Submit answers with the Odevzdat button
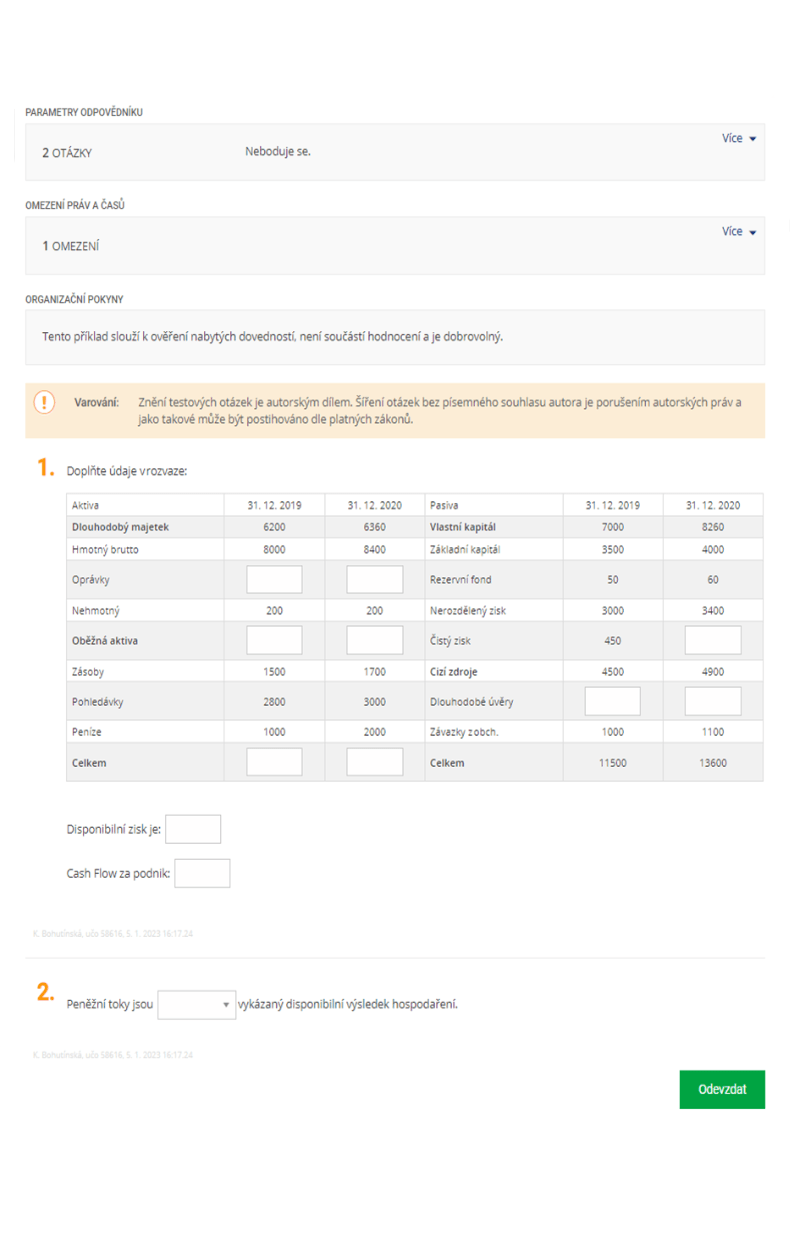This screenshot has height=1233, width=790. tap(721, 1089)
